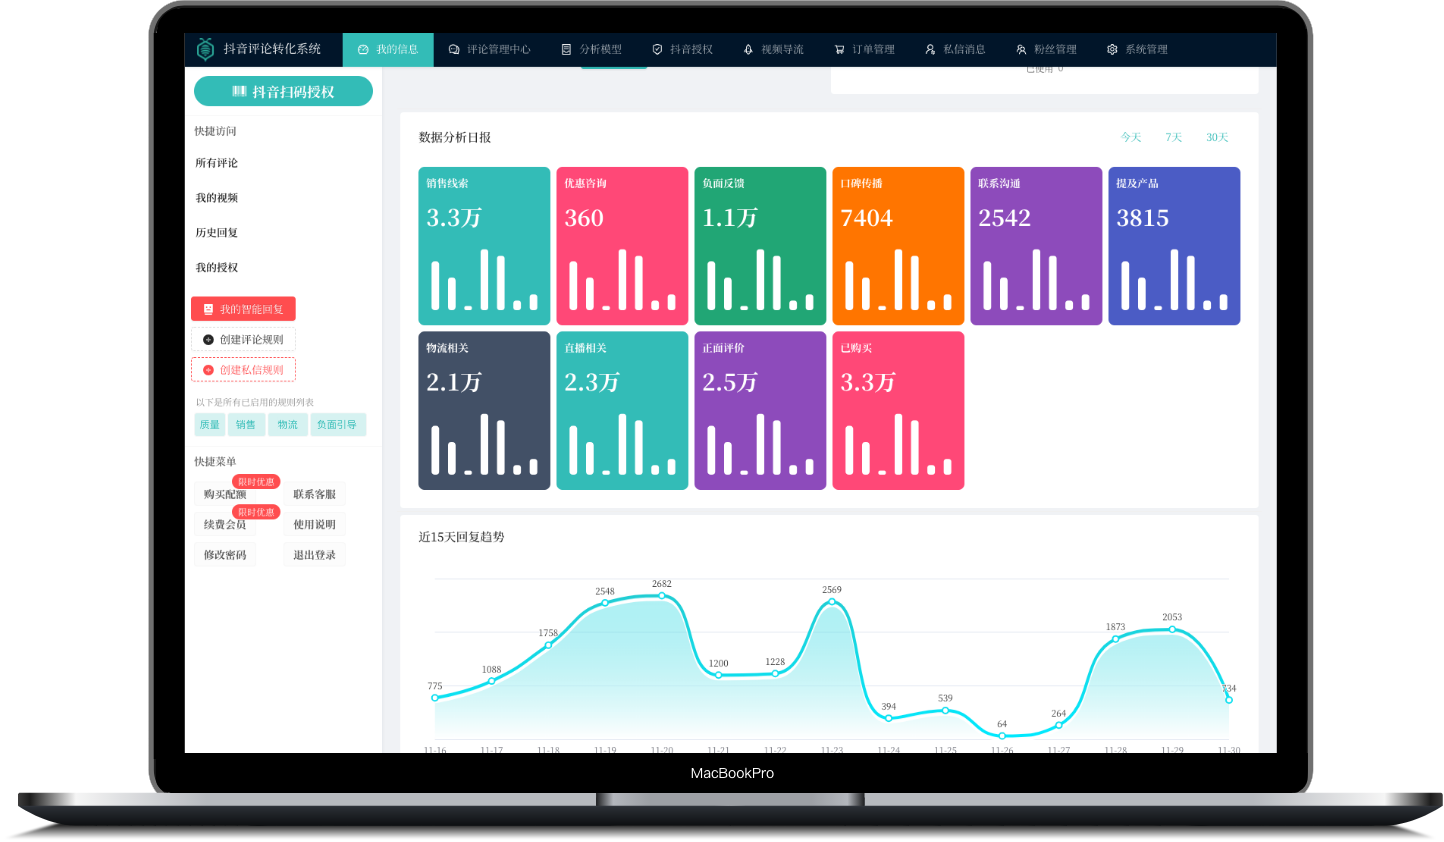This screenshot has width=1444, height=842.
Task: Click the 64 lowest data point
Action: click(1002, 736)
